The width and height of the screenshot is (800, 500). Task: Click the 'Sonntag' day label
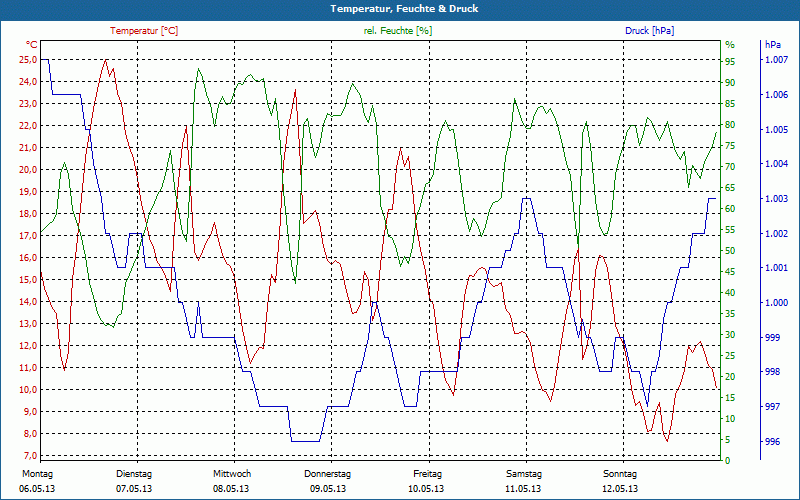coord(620,474)
